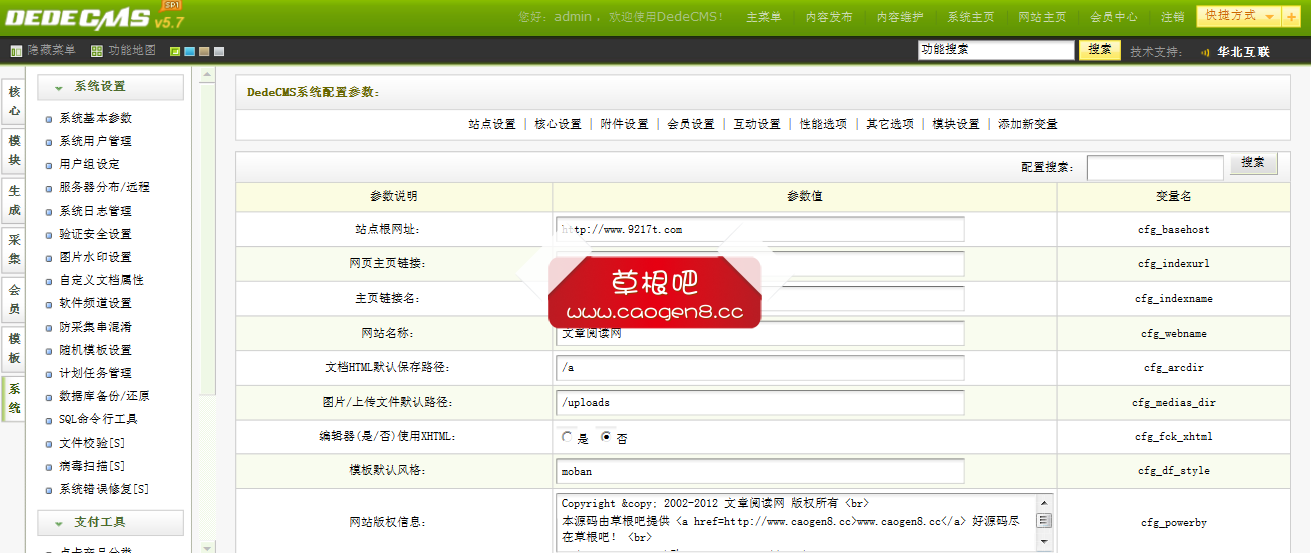Open the 核心设置 config link
The image size is (1311, 553).
tap(558, 125)
